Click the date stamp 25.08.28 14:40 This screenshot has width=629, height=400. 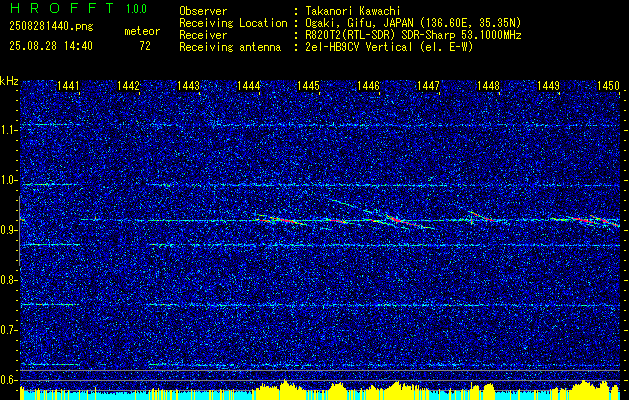click(x=51, y=46)
